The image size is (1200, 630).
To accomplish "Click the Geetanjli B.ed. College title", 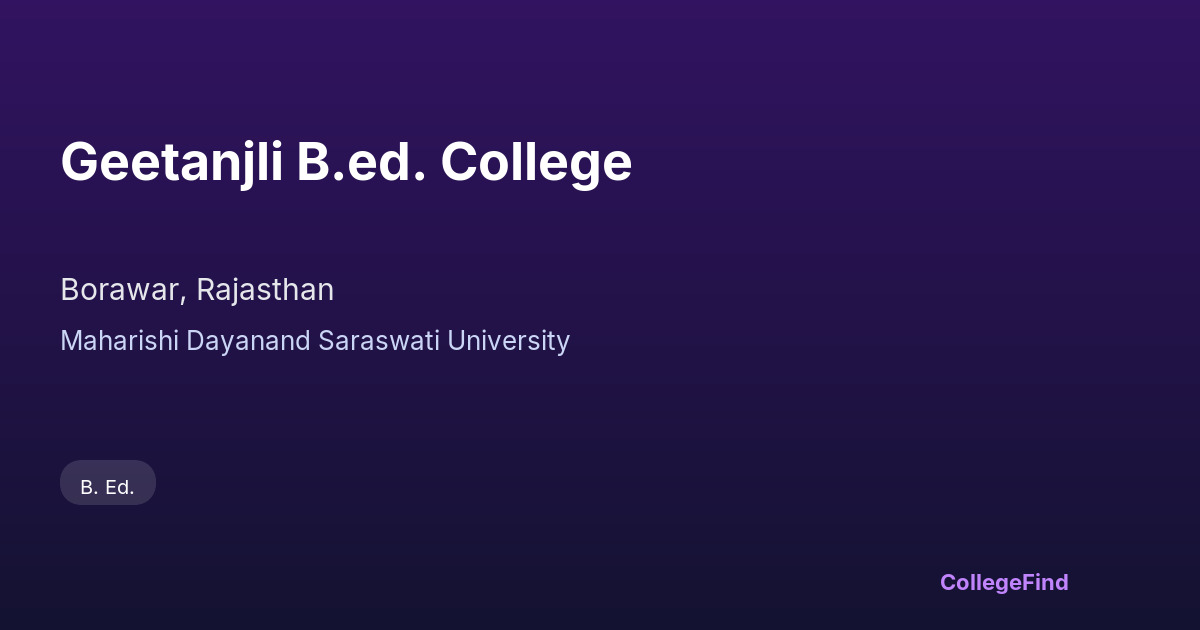I will pyautogui.click(x=346, y=162).
